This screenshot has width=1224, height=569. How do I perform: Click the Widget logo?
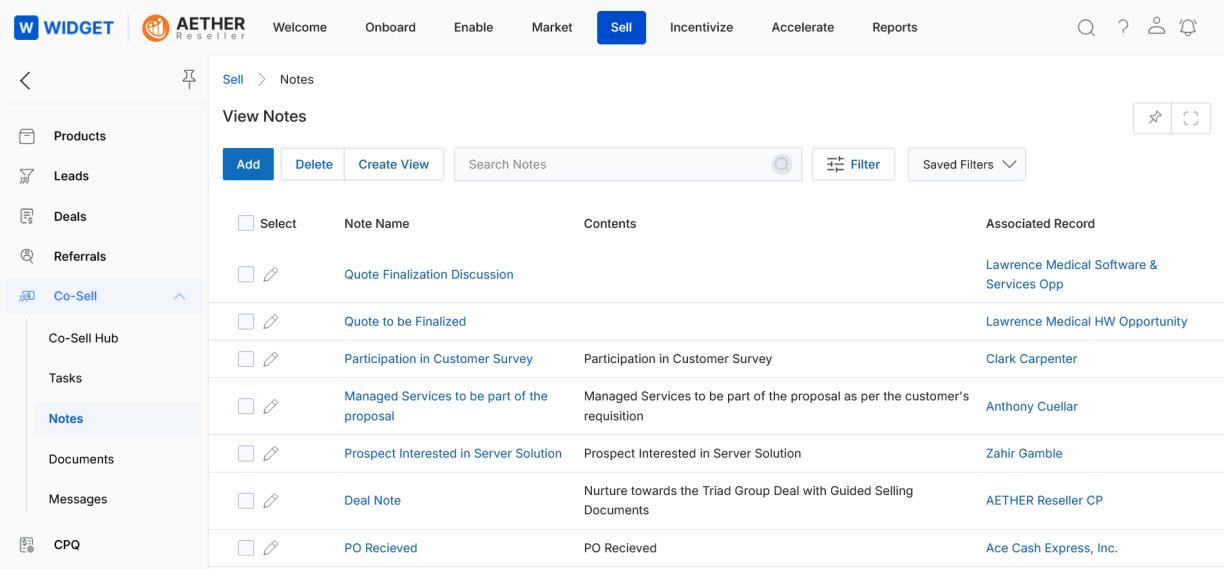coord(64,28)
